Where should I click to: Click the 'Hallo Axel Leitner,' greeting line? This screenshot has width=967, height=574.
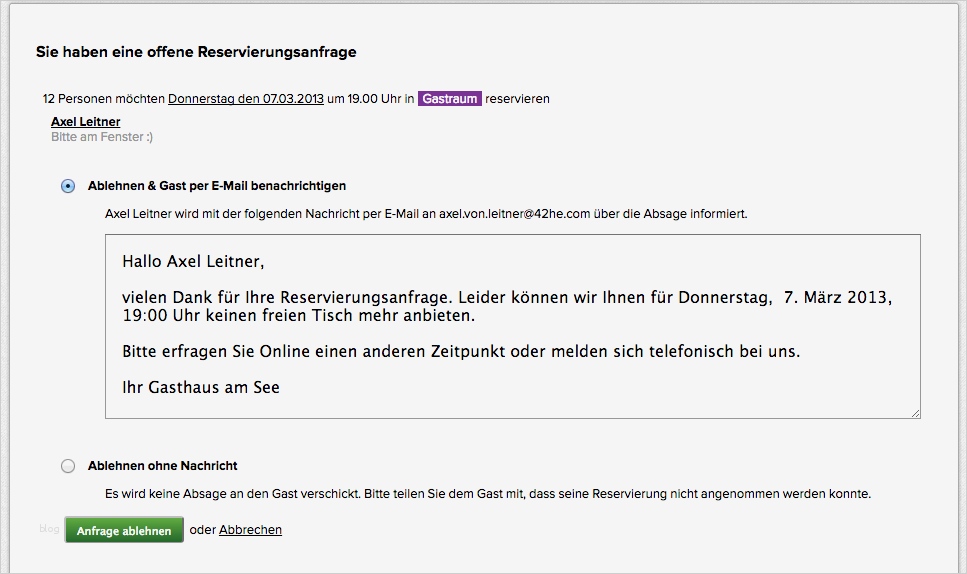(x=193, y=261)
